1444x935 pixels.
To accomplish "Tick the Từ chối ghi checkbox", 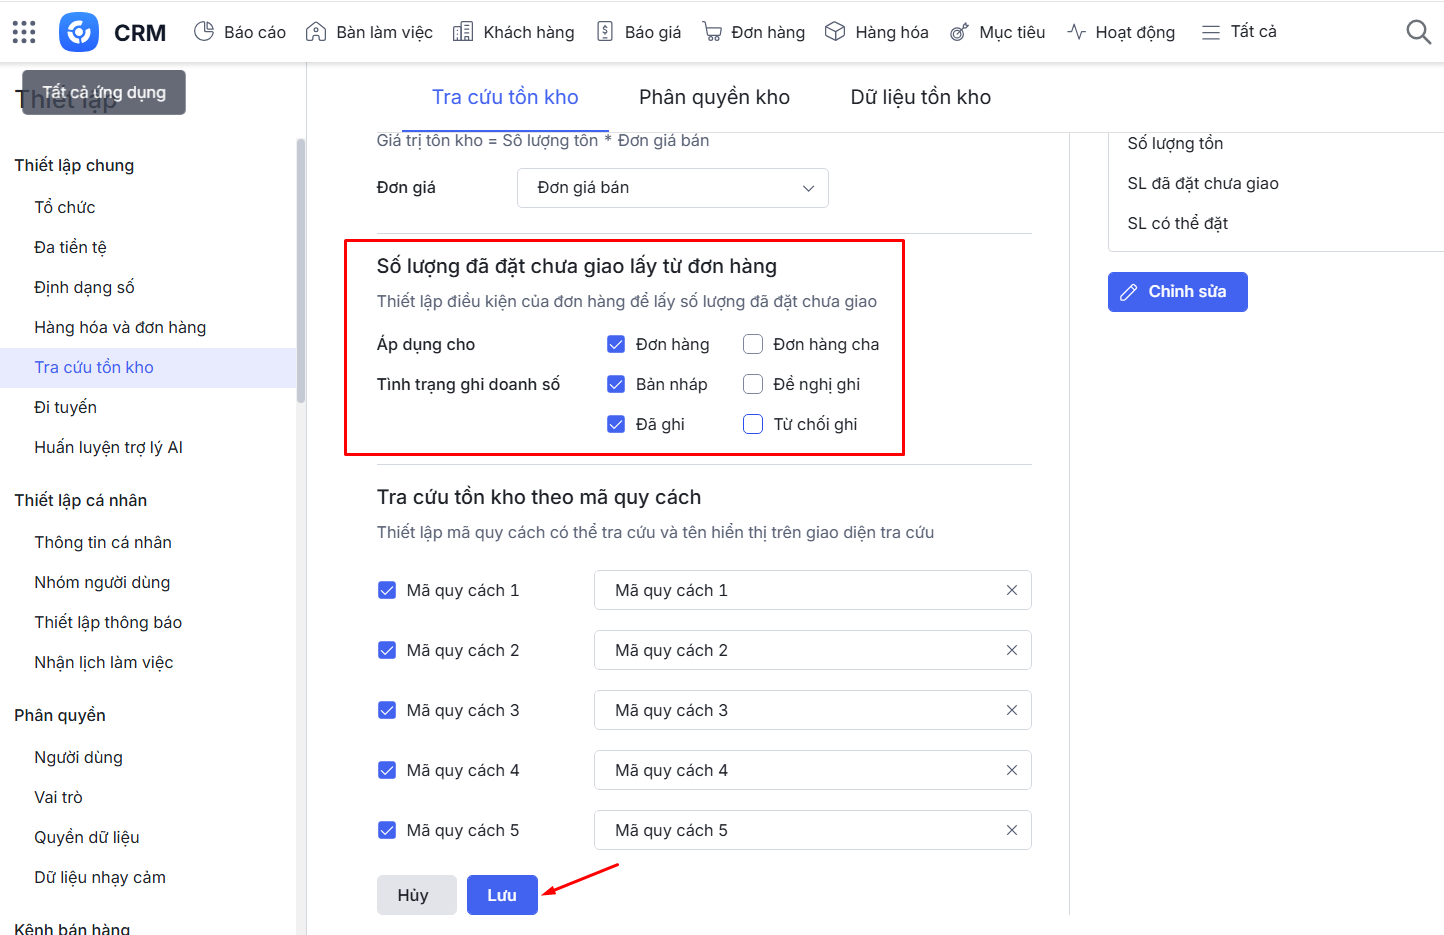I will [753, 424].
